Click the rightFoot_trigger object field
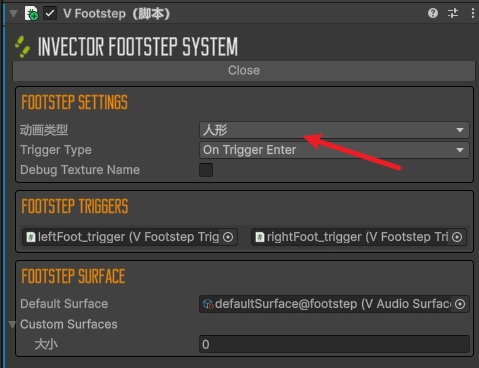Viewport: 479px width, 368px height. point(359,237)
